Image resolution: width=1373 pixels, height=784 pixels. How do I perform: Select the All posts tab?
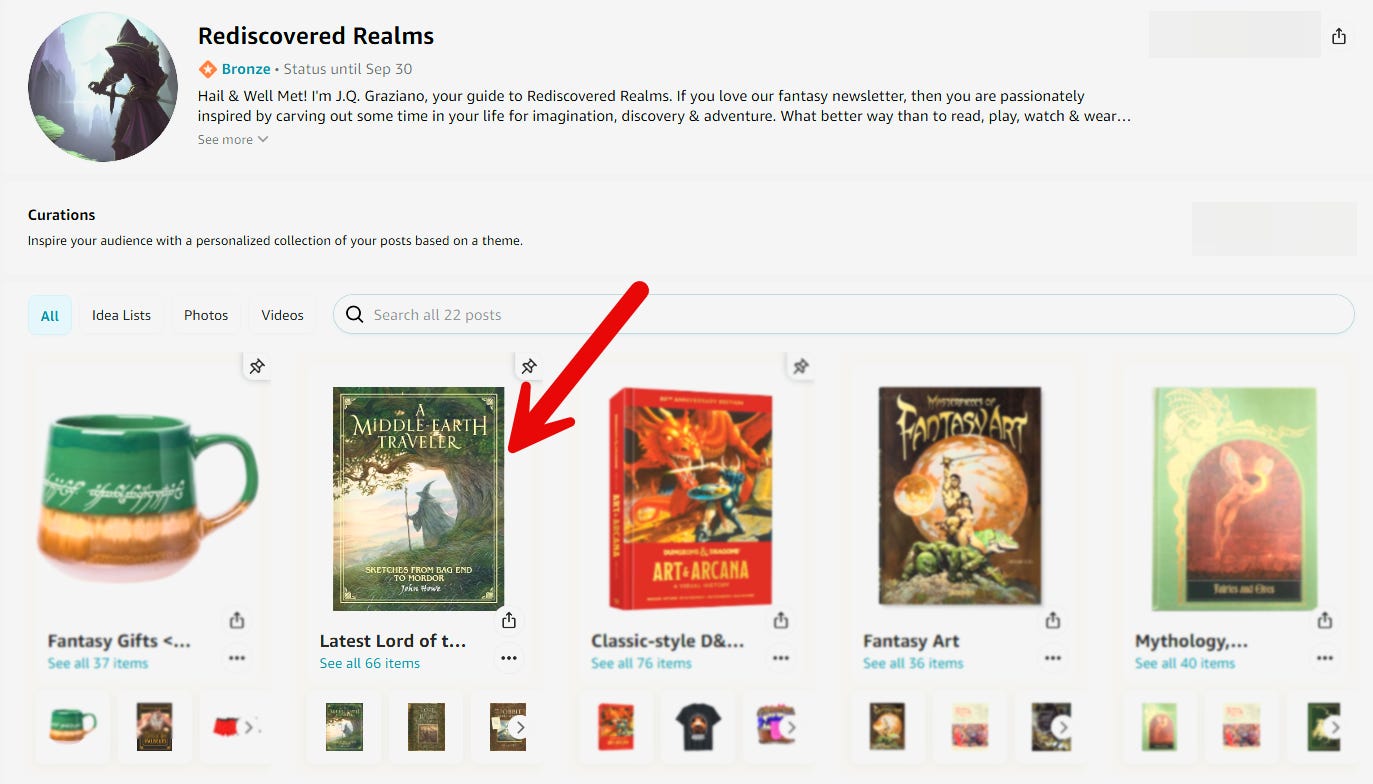pyautogui.click(x=50, y=315)
